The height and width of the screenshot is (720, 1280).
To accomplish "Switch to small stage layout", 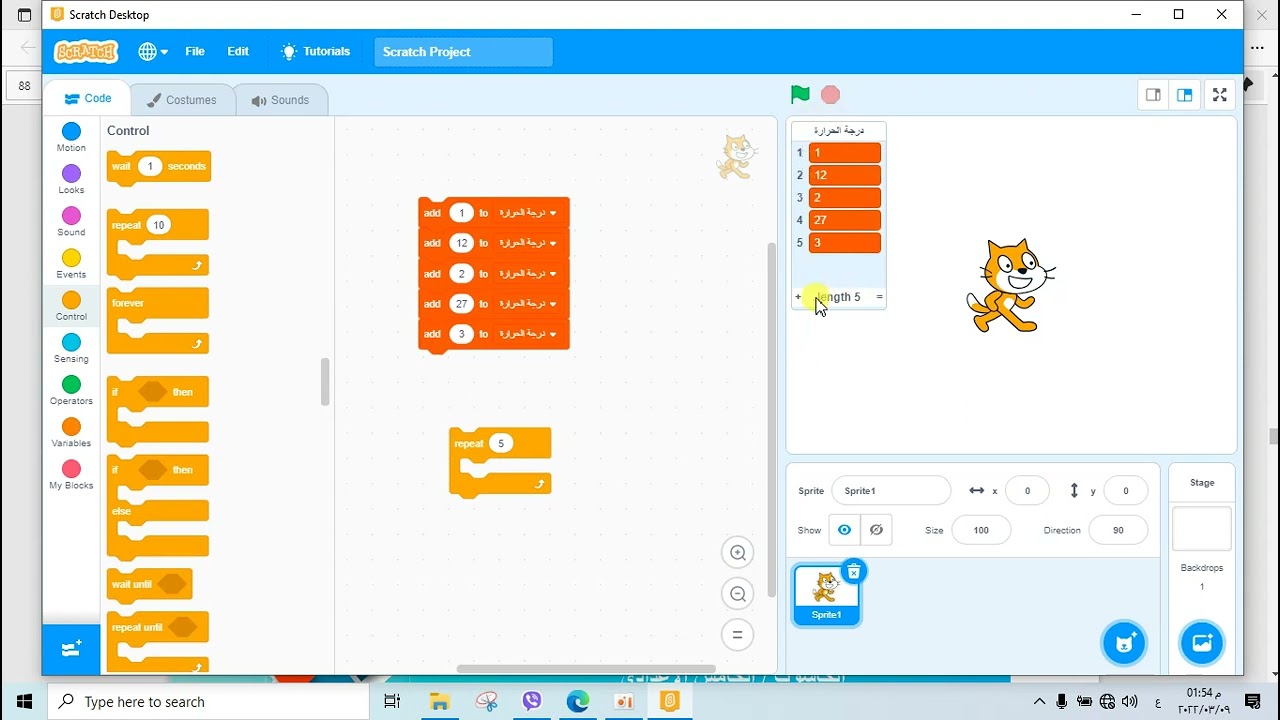I will 1153,95.
